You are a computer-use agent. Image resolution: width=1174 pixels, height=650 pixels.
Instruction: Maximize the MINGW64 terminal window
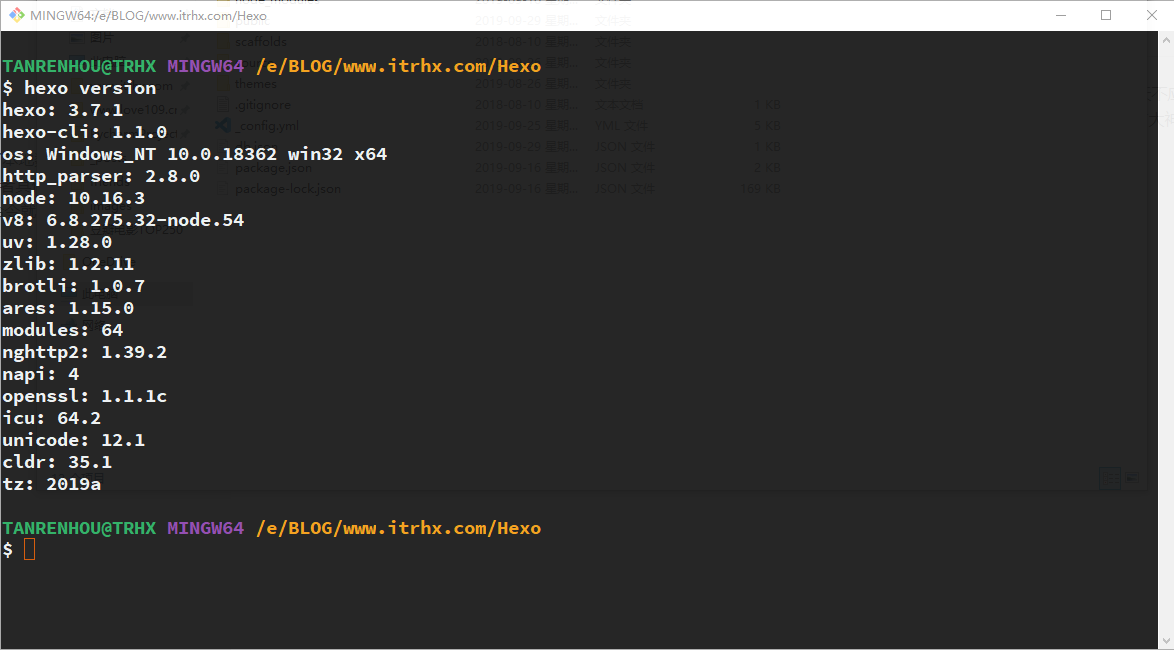[x=1106, y=15]
